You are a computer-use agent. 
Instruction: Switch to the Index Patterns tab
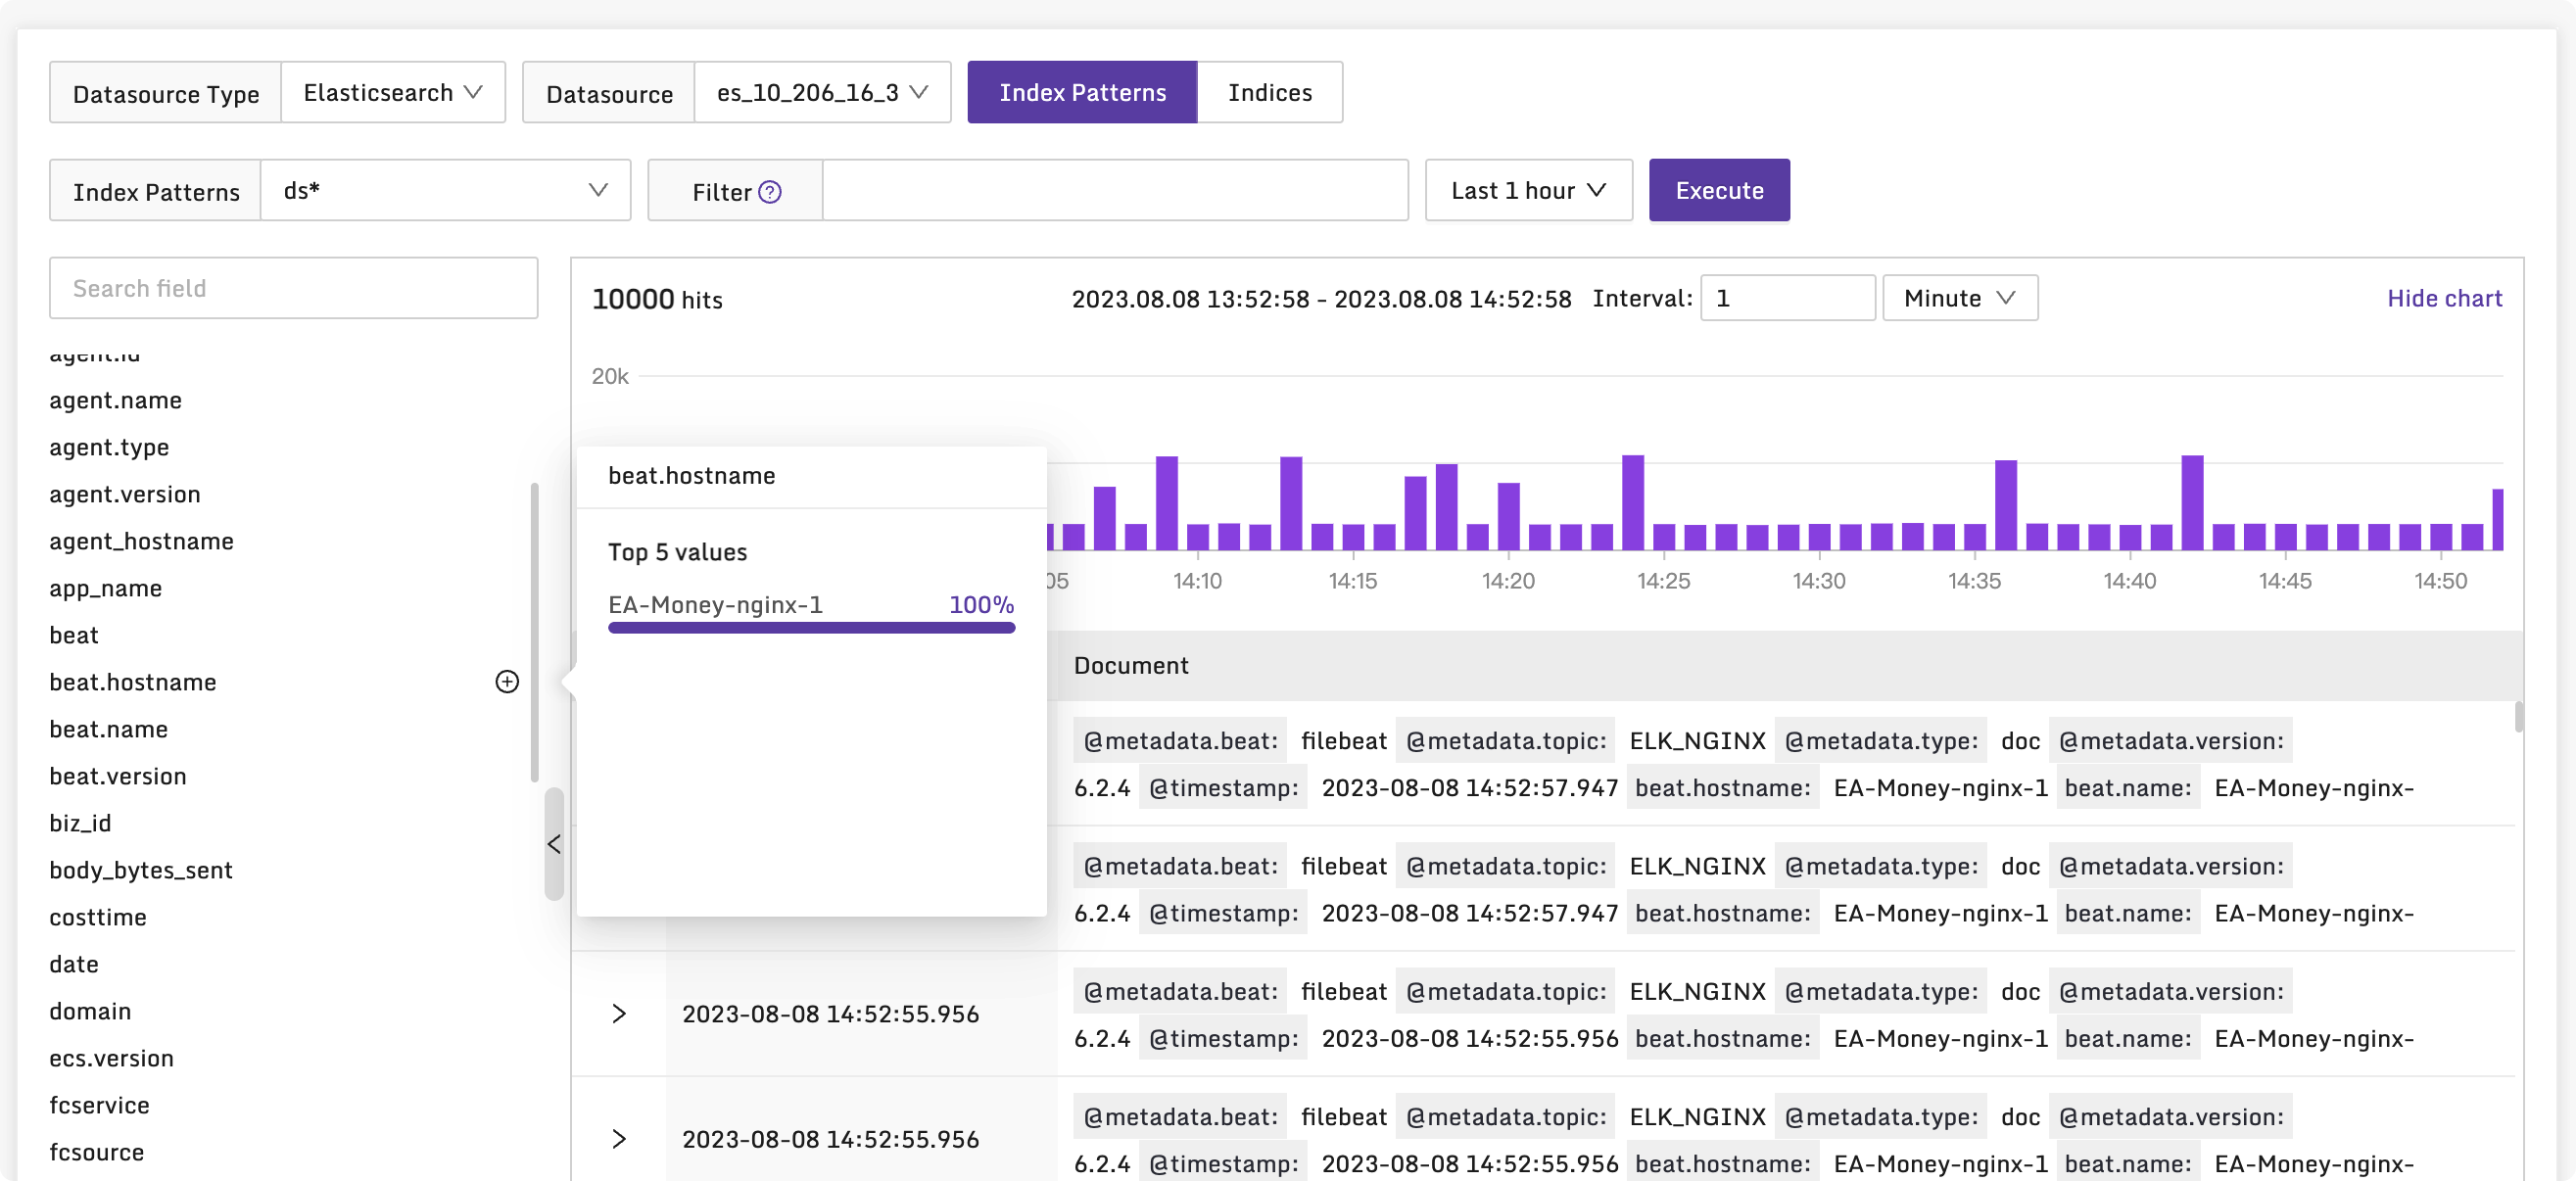[1082, 92]
